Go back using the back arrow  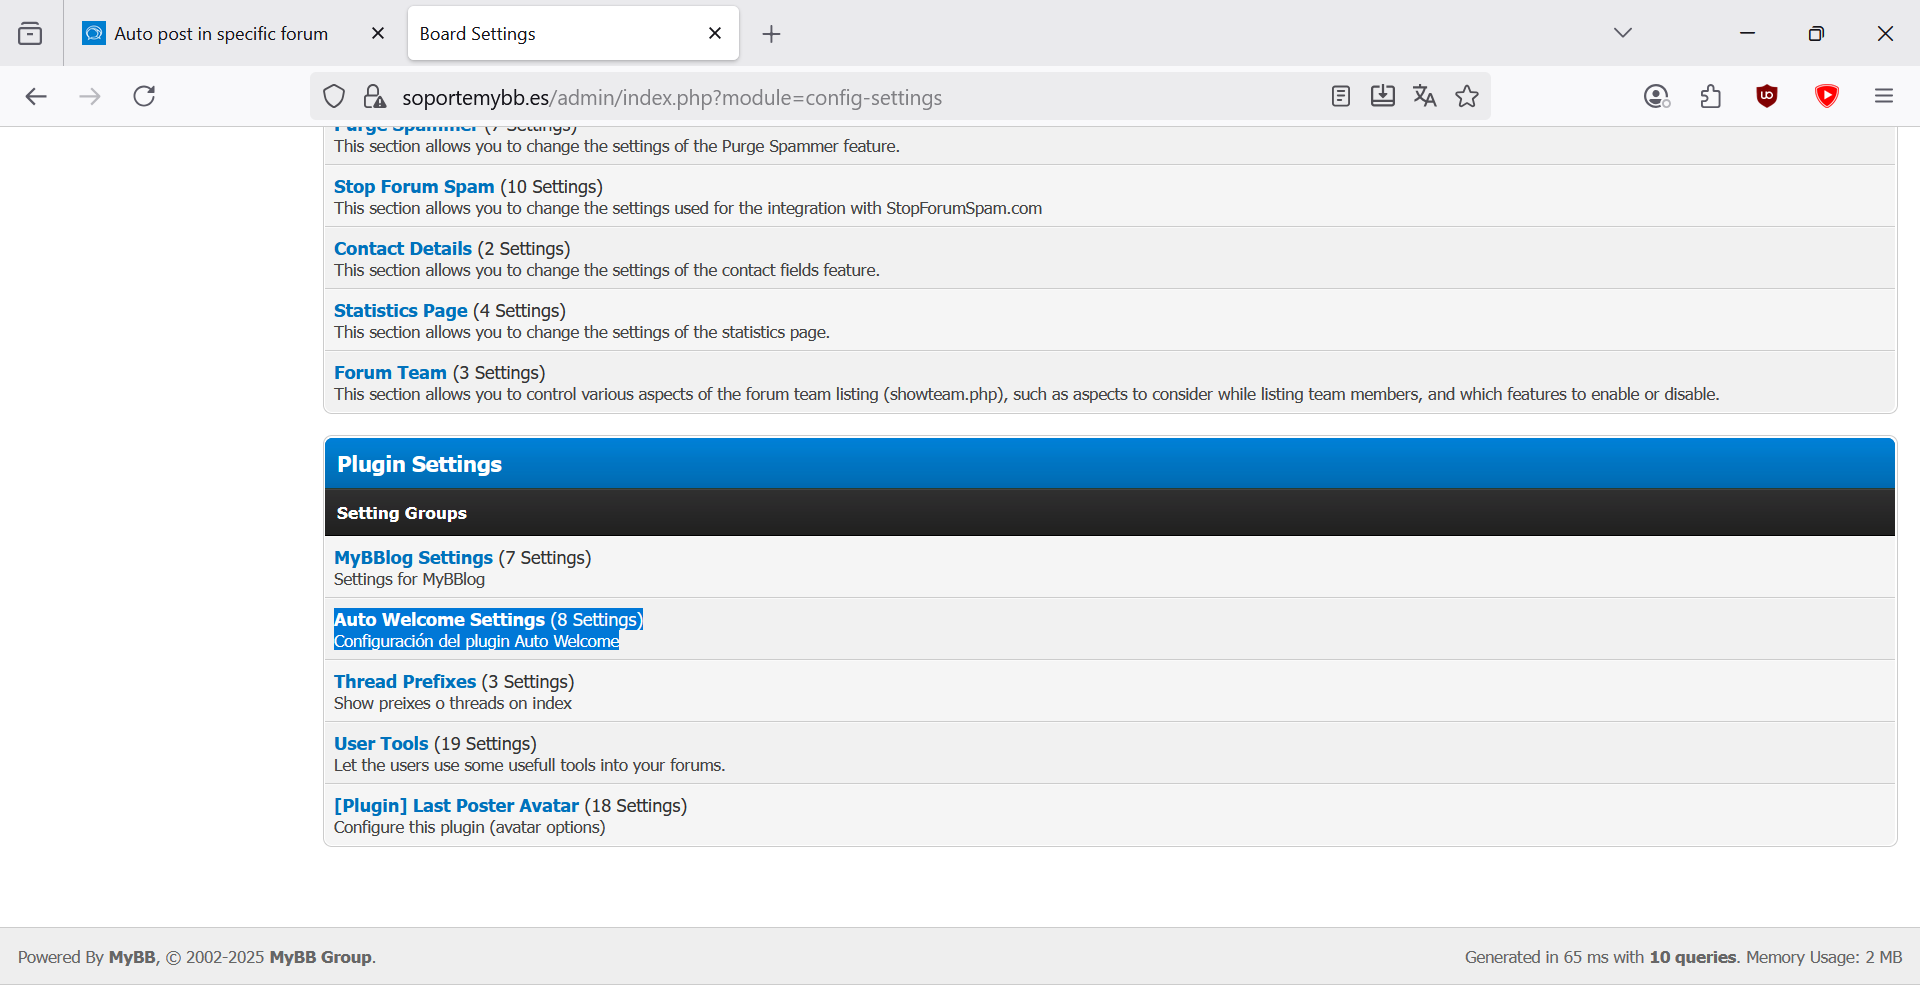[x=36, y=96]
